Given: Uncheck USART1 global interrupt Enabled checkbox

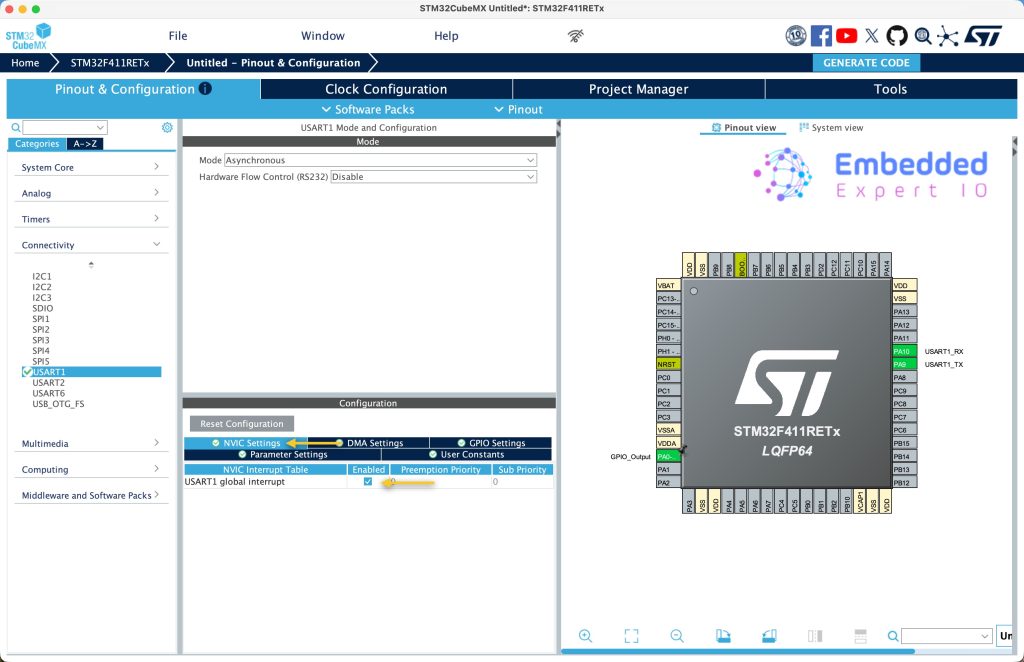Looking at the screenshot, I should 368,482.
